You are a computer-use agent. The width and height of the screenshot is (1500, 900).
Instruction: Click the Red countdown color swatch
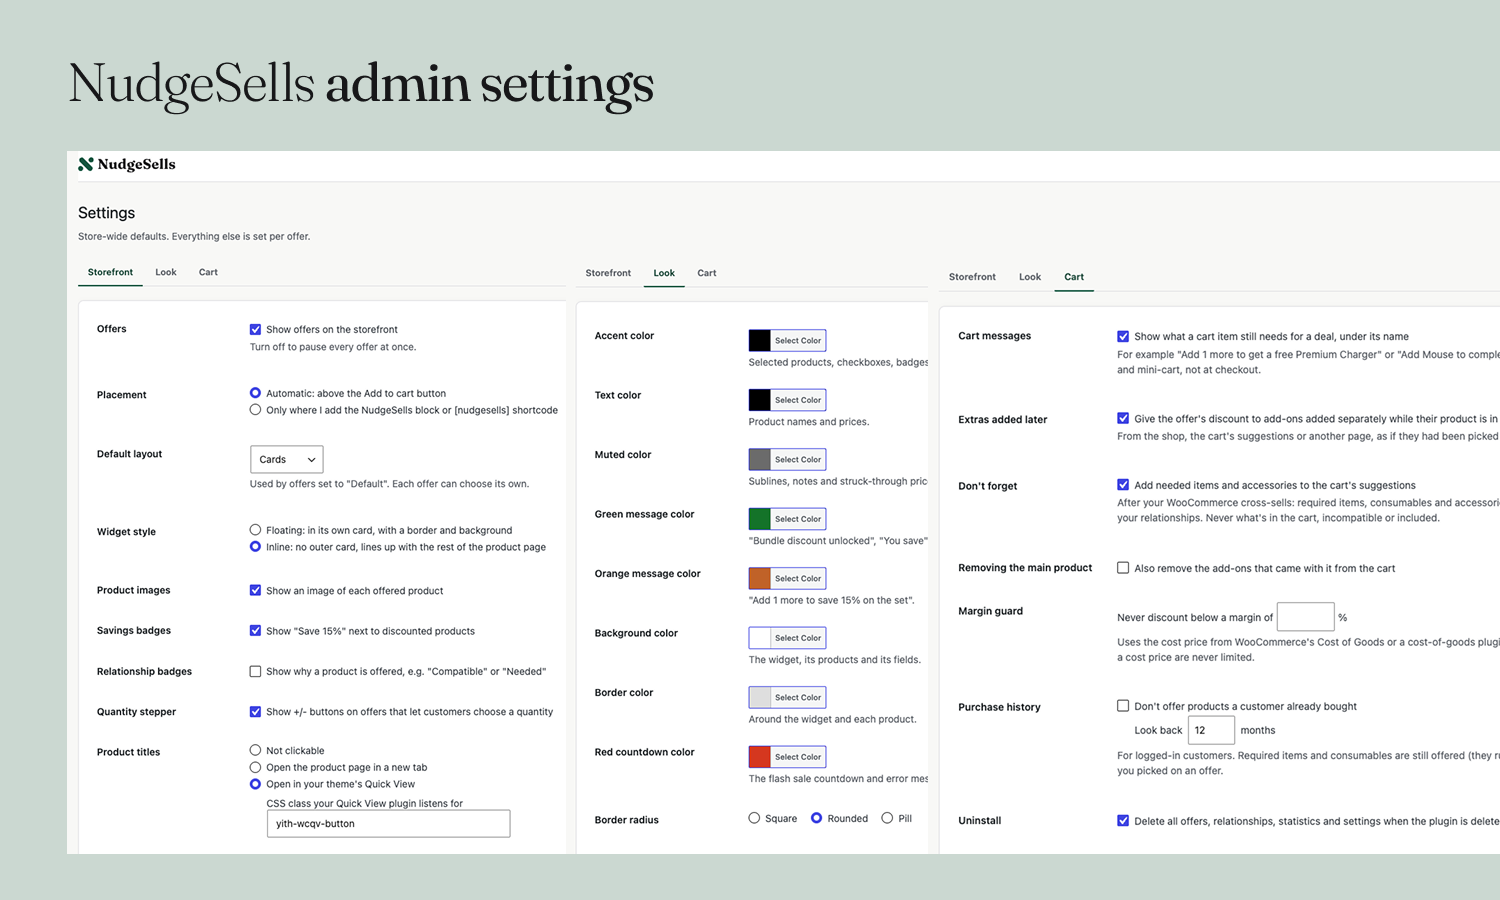(x=760, y=757)
